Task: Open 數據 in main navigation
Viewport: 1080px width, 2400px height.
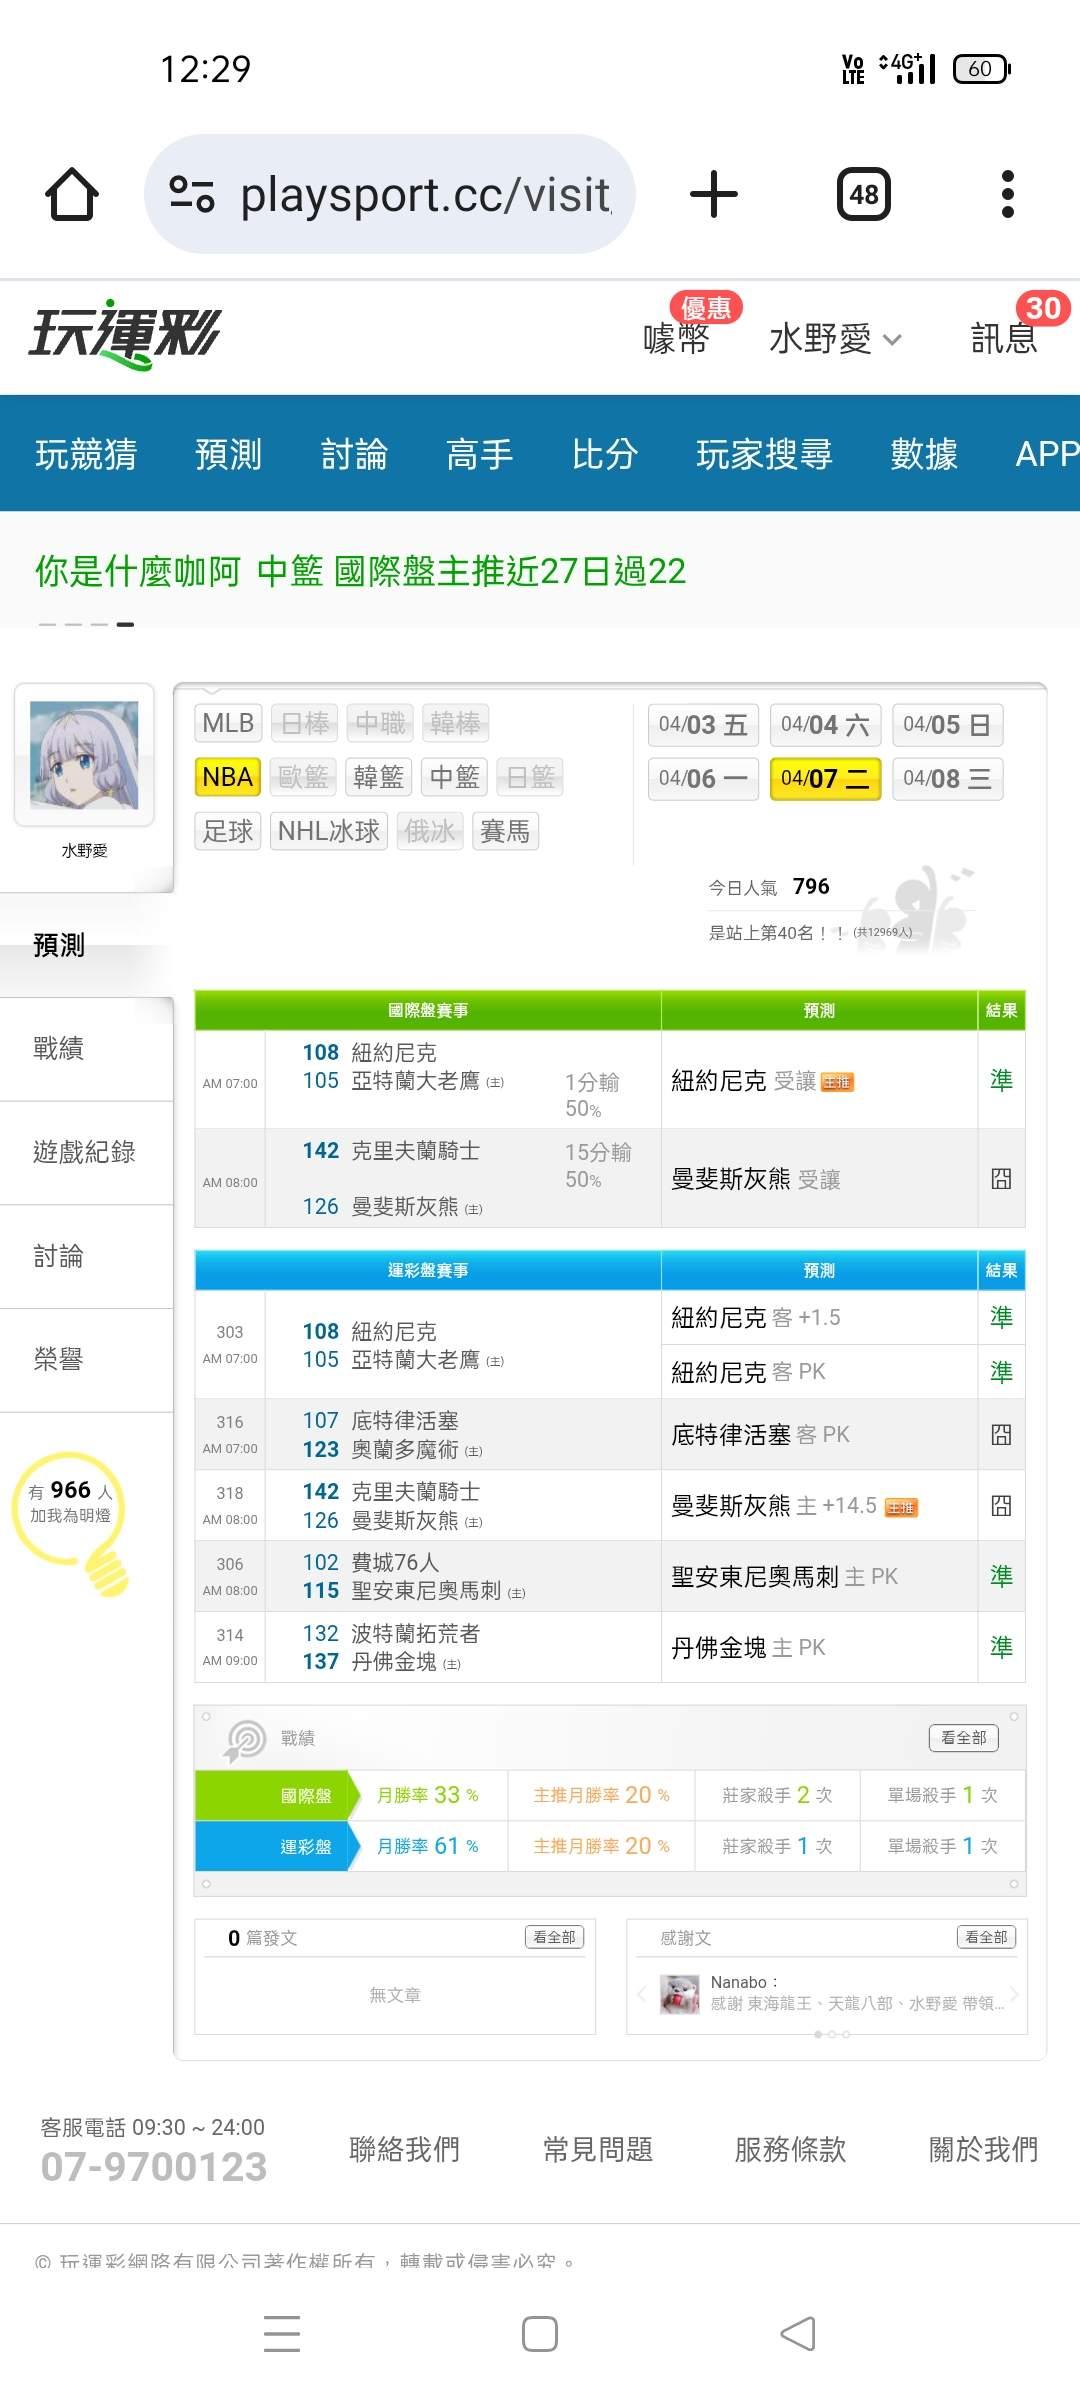Action: [x=924, y=454]
